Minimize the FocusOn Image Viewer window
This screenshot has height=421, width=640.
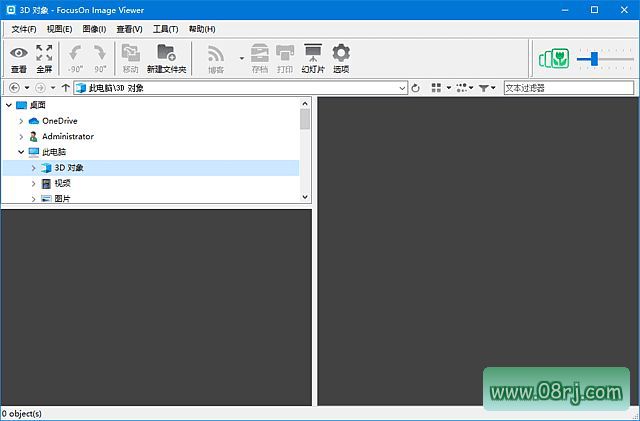(x=565, y=10)
